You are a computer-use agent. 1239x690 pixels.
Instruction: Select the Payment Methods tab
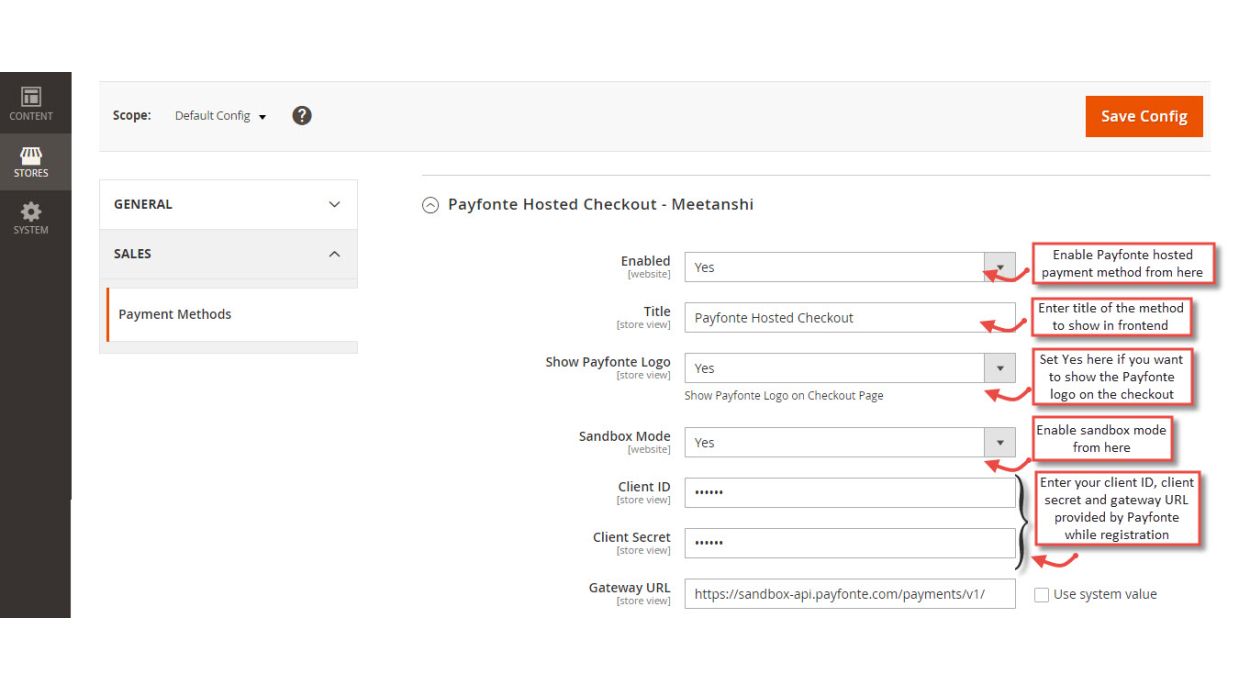click(x=232, y=314)
